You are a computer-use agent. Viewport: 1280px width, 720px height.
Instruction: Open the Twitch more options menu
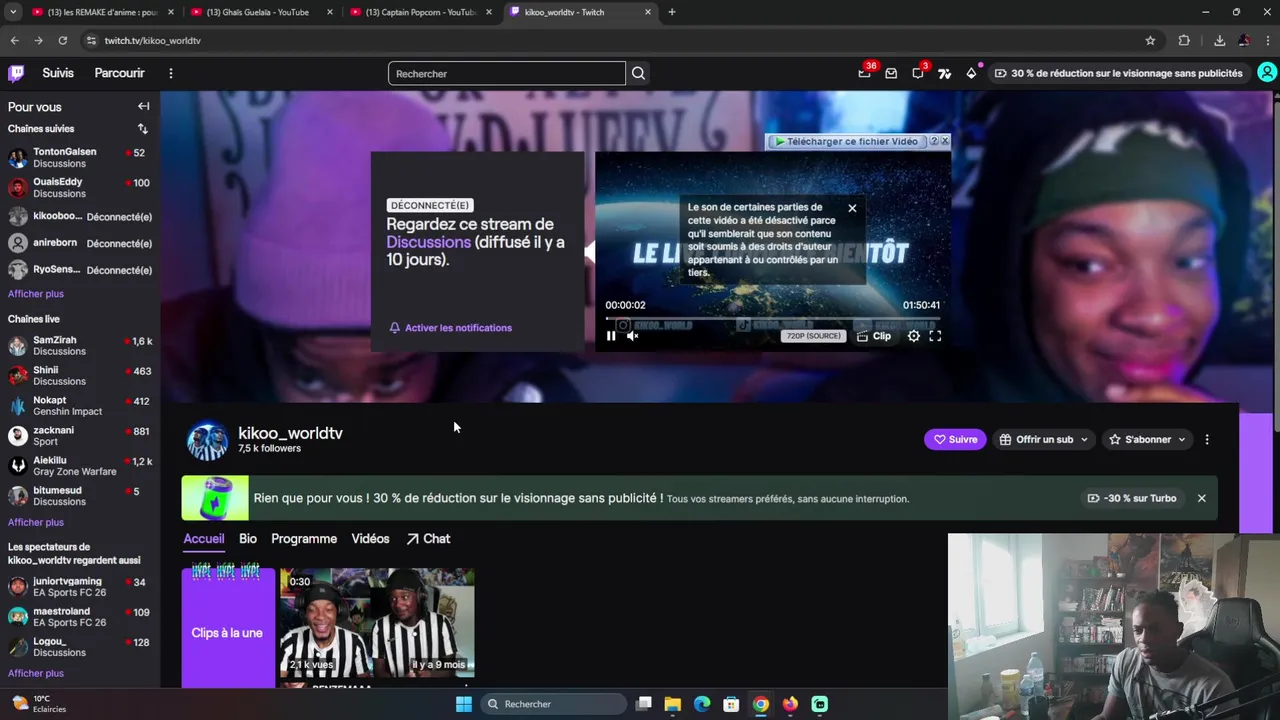[x=171, y=73]
